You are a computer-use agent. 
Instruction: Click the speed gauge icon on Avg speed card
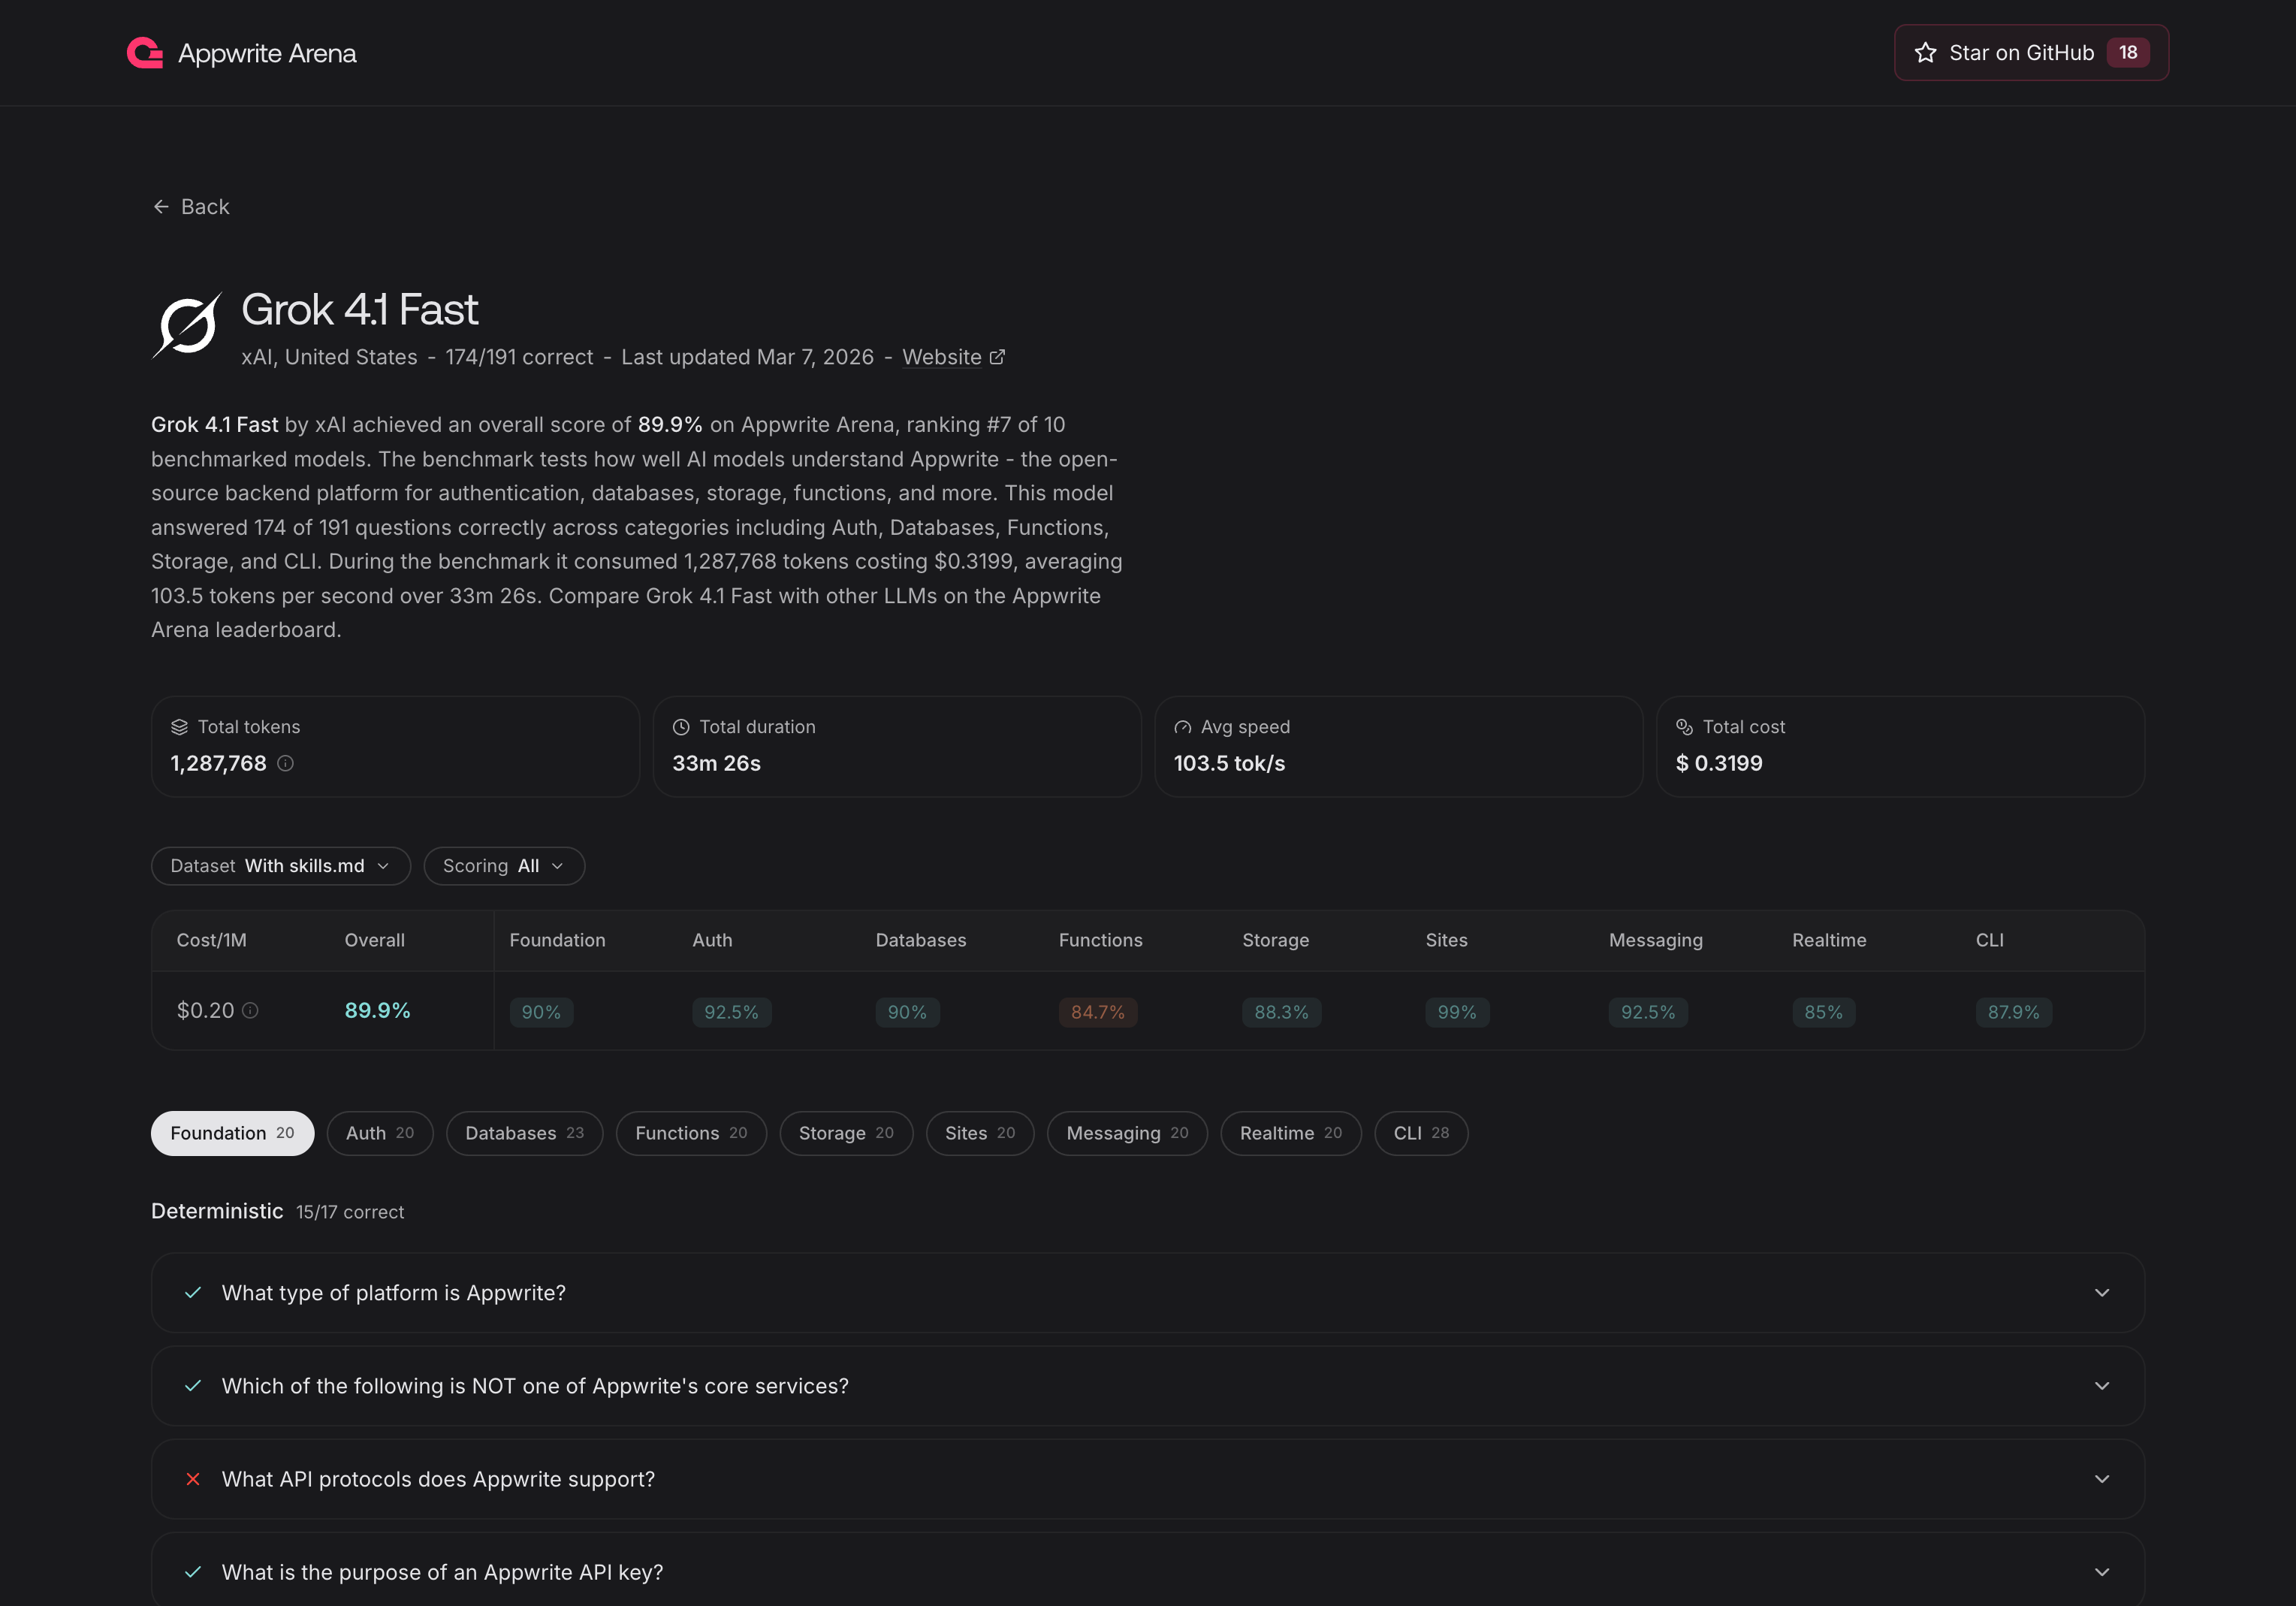coord(1183,727)
